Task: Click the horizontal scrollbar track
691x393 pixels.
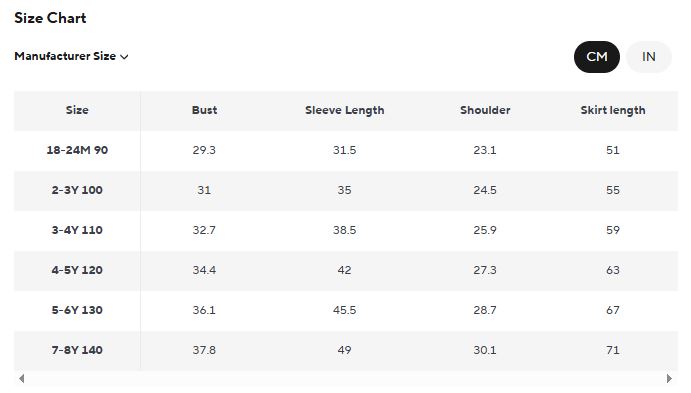Action: pyautogui.click(x=346, y=378)
